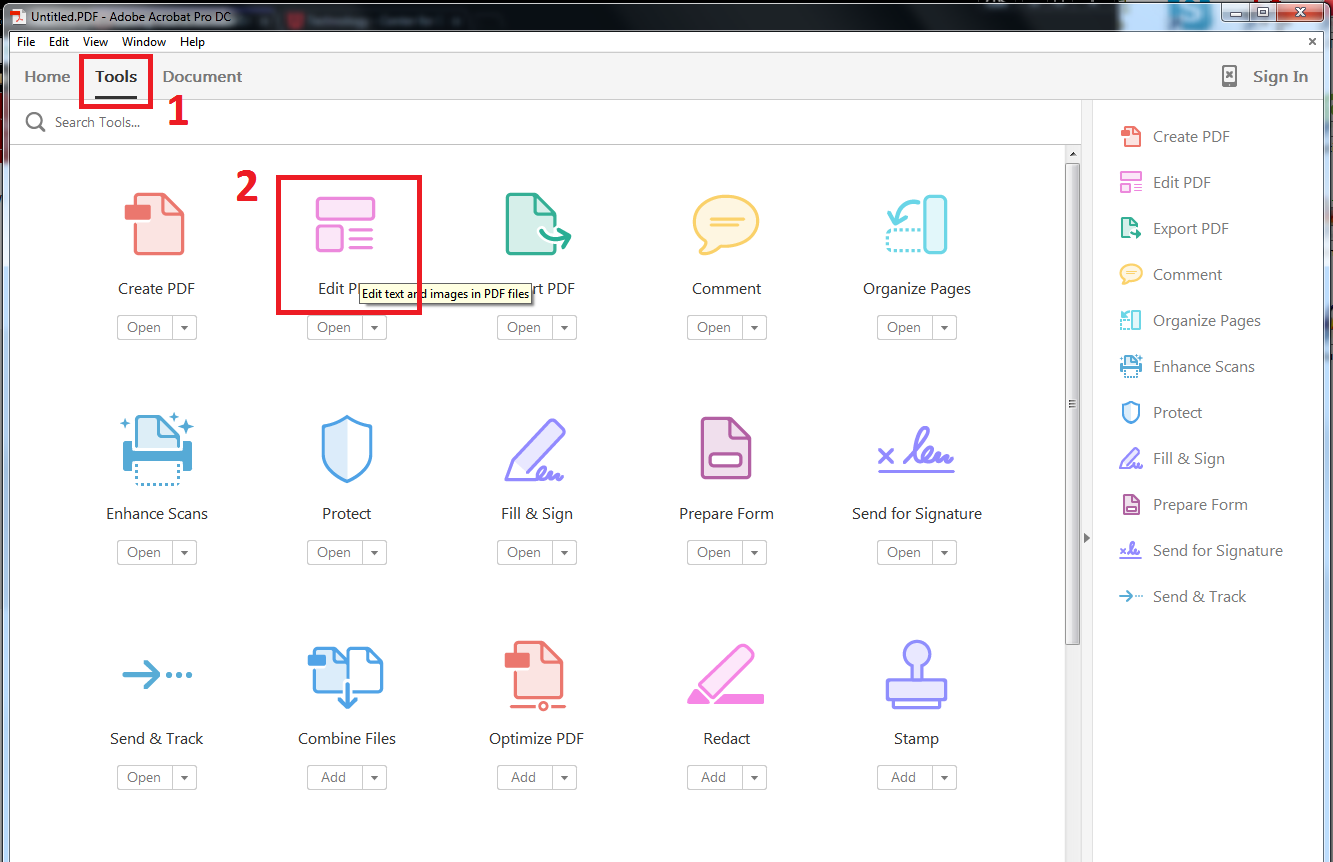Click the mobile link icon beside Sign In
Image resolution: width=1333 pixels, height=862 pixels.
point(1229,76)
